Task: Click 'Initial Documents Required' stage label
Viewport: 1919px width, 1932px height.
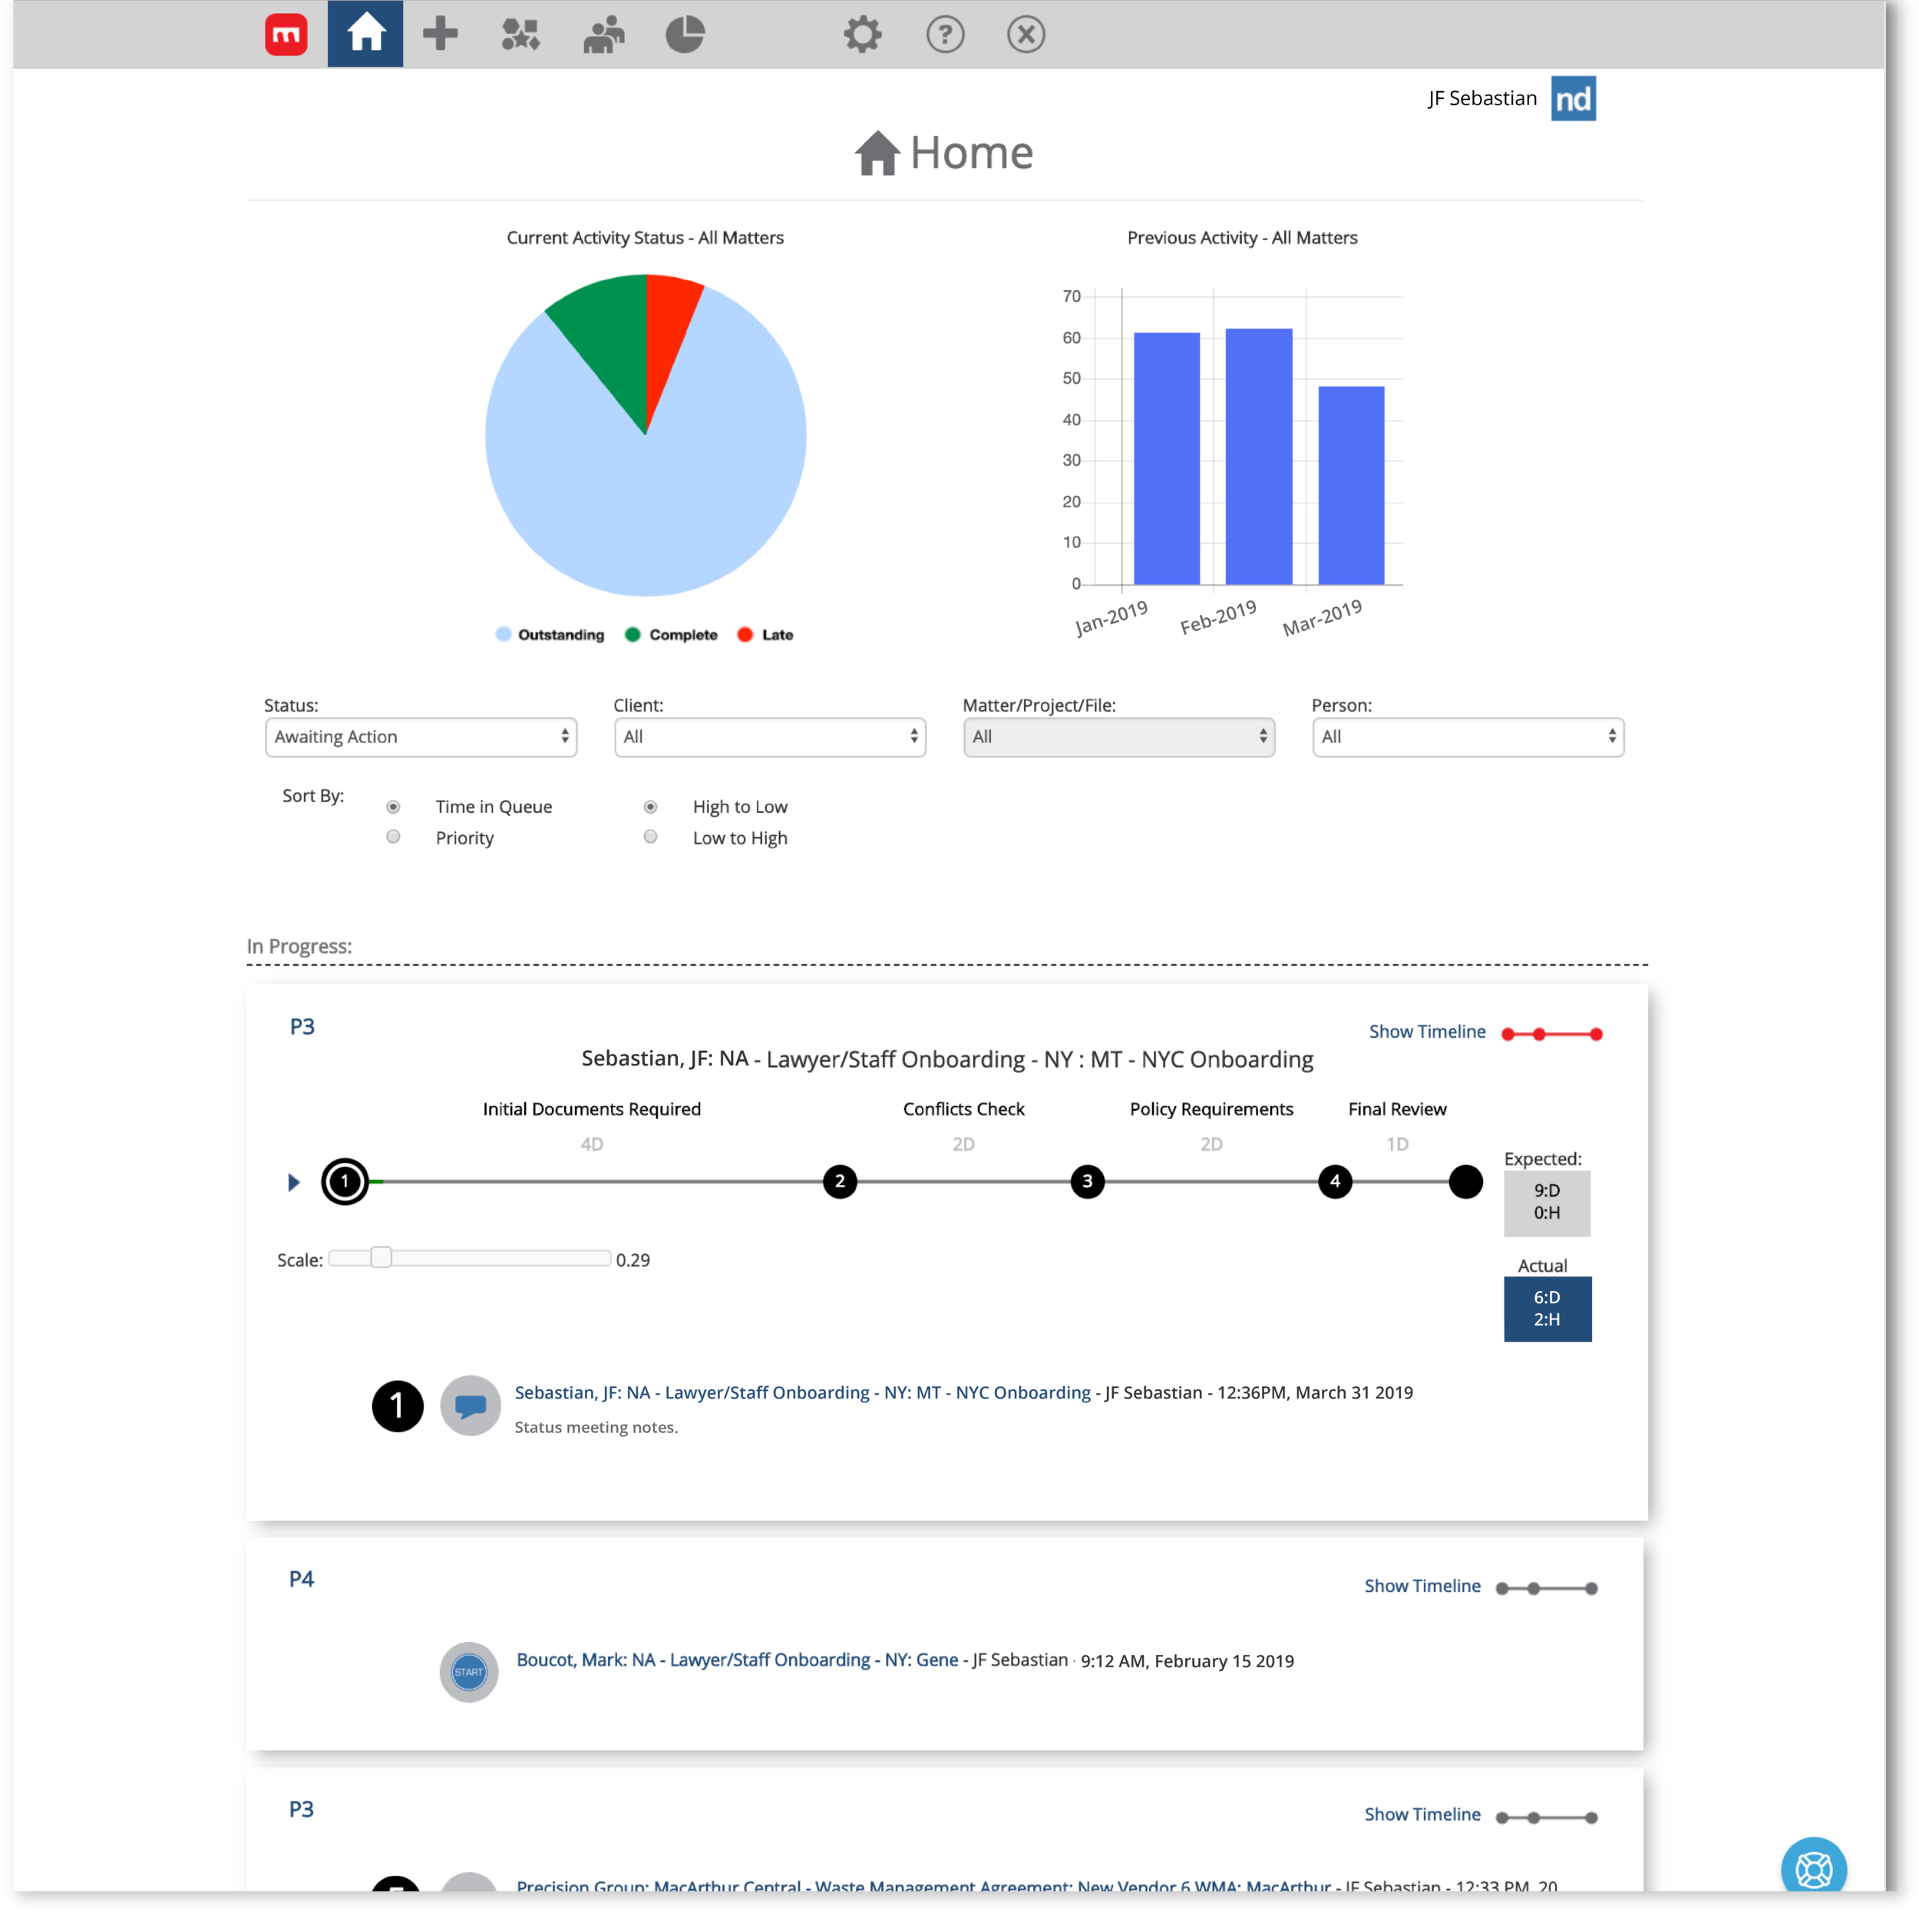Action: tap(591, 1108)
